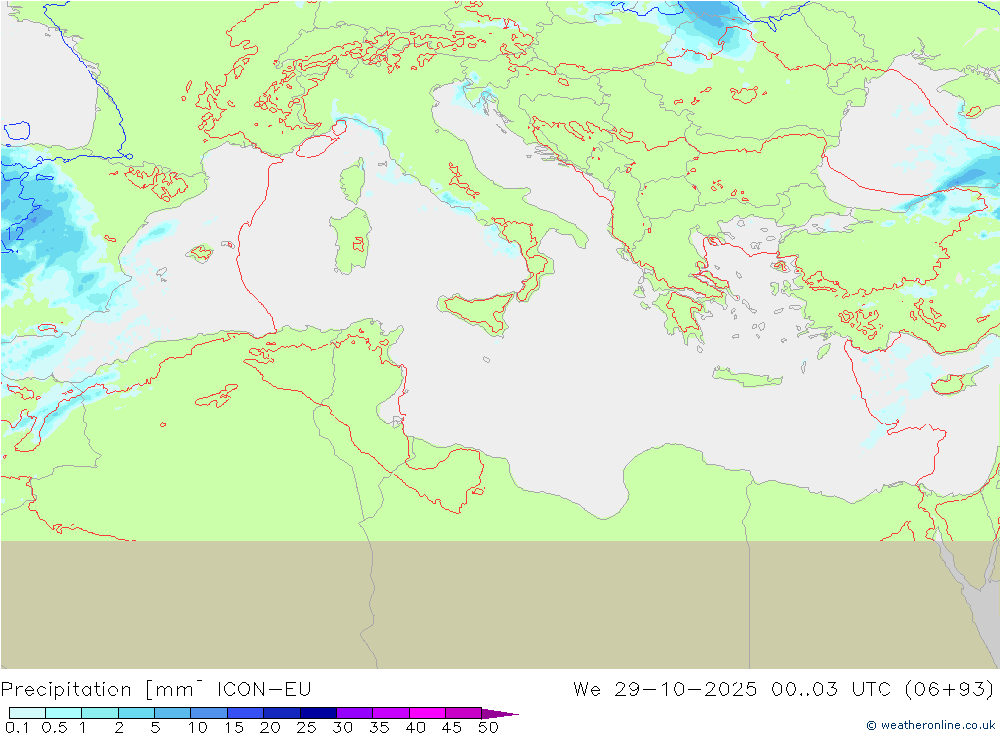Select the forecast date 'We 29-10-2025 00..03 UTC (06+93)' text

(783, 690)
